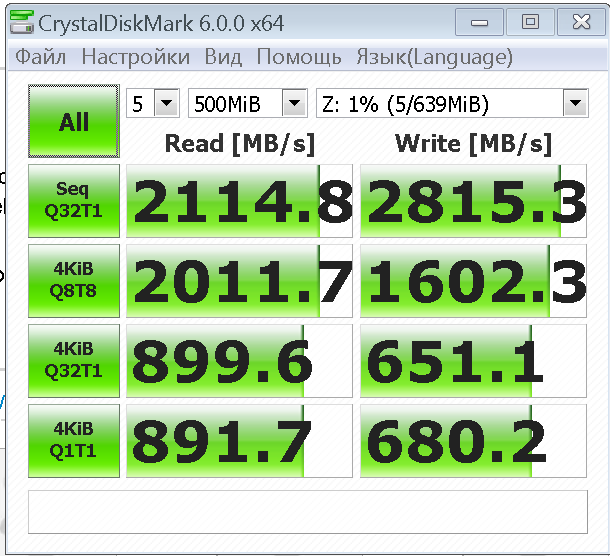Open the 500MiB test size dropdown
610x556 pixels.
248,103
